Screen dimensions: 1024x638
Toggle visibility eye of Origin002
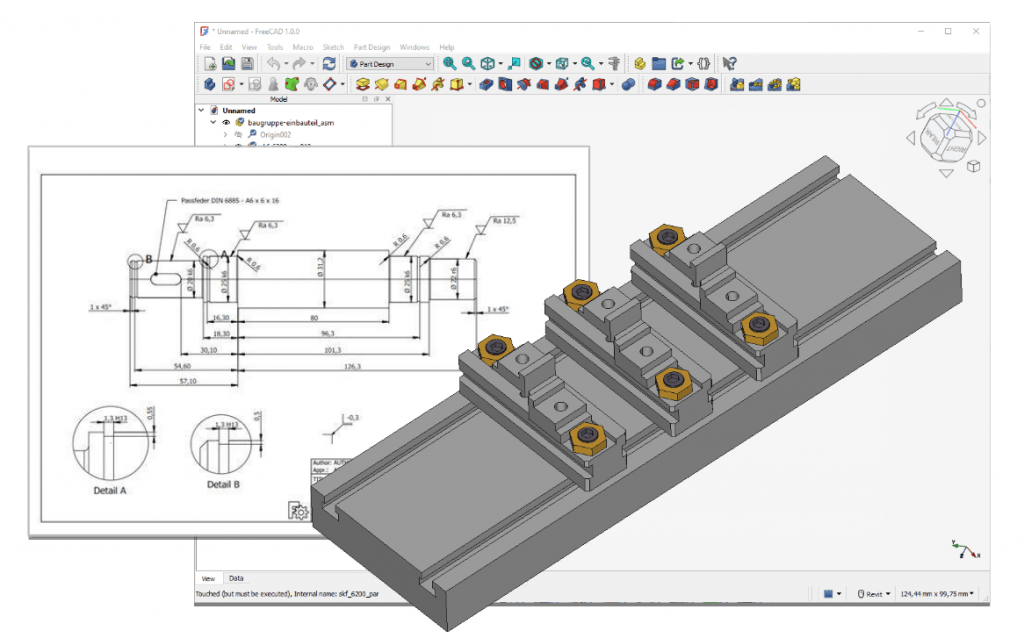tap(238, 134)
